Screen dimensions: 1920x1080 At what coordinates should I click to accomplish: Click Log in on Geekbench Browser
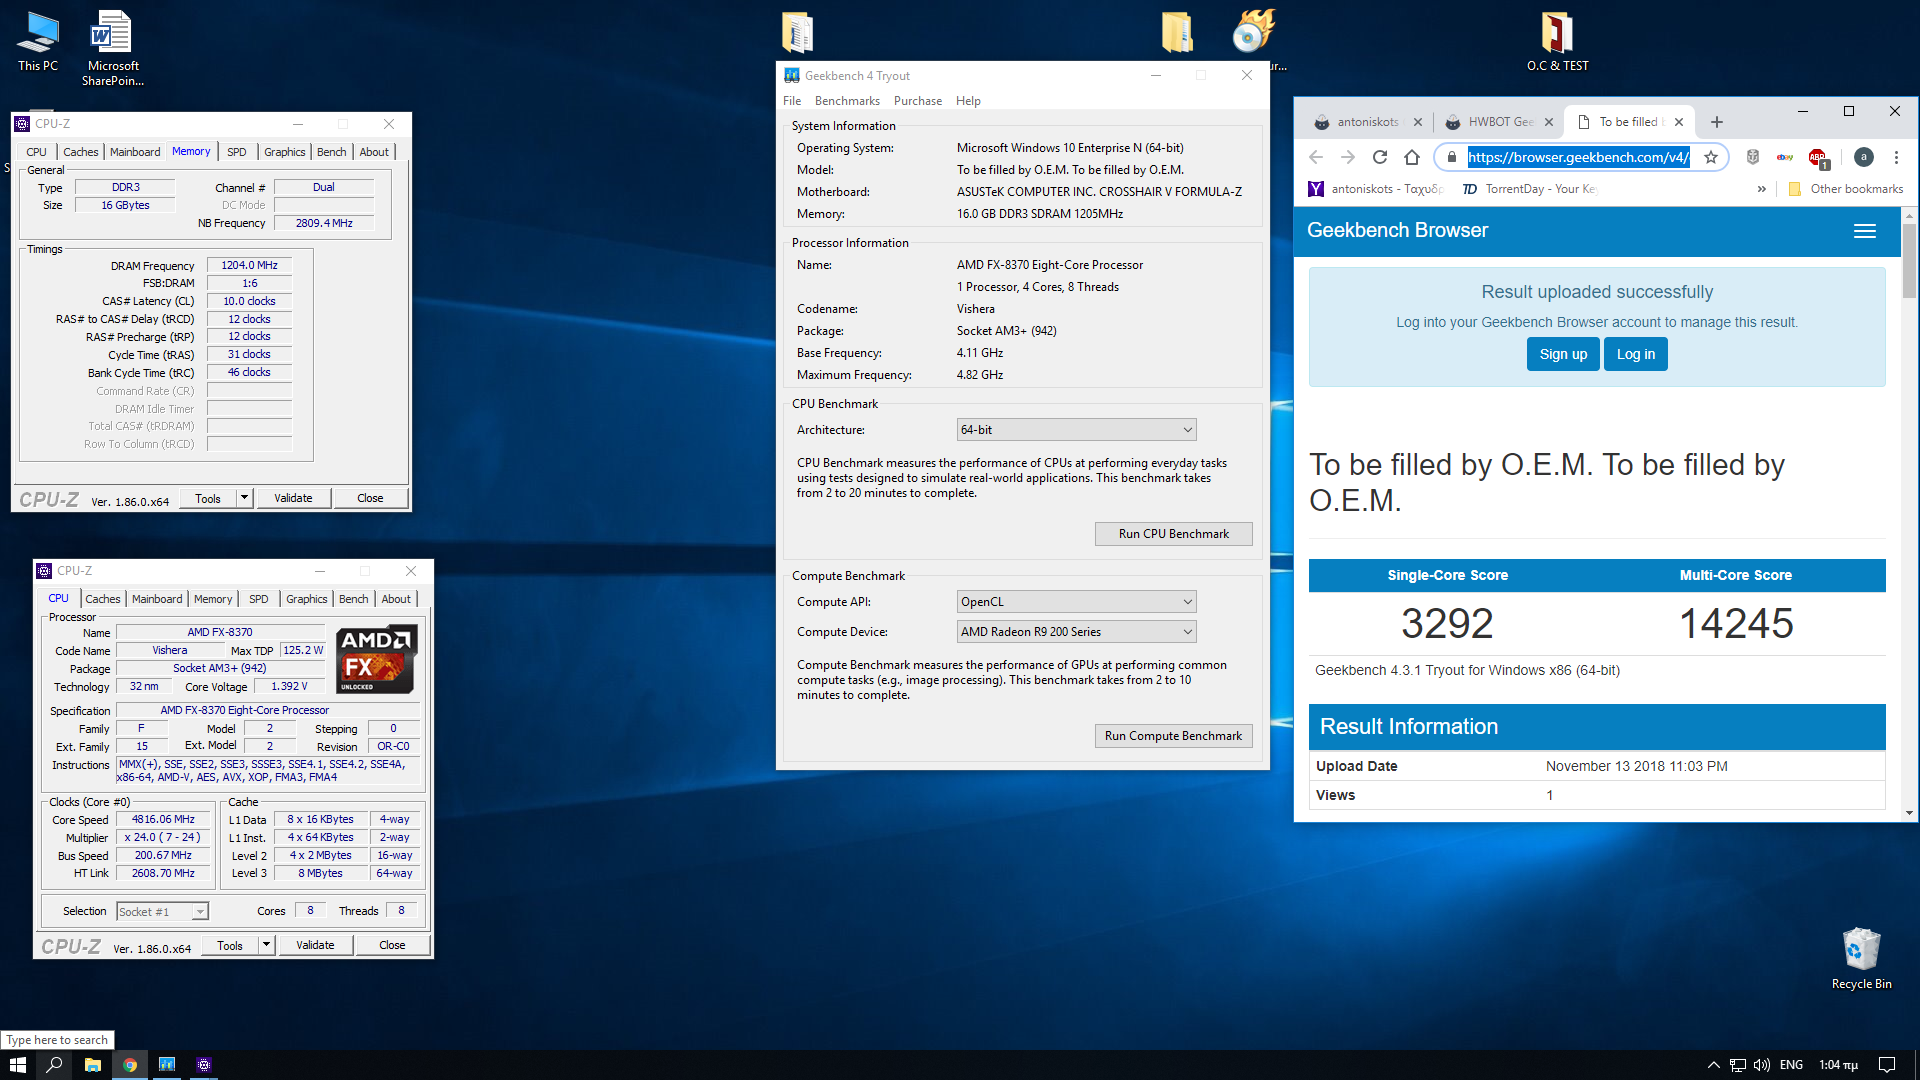pos(1635,354)
